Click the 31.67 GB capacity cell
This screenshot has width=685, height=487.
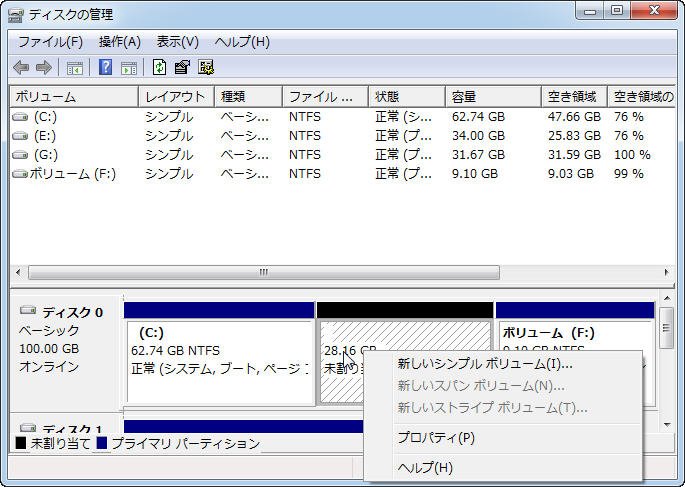pos(478,155)
